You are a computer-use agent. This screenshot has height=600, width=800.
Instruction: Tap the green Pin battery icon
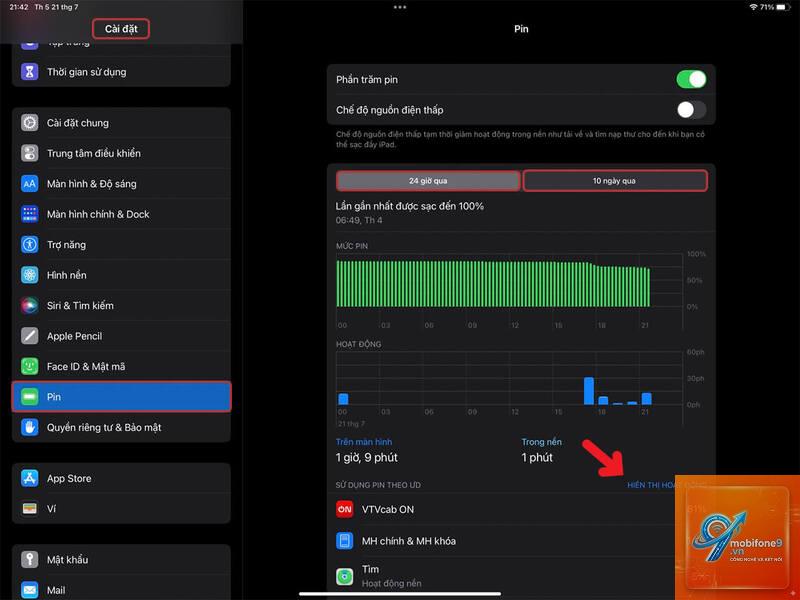tap(30, 396)
